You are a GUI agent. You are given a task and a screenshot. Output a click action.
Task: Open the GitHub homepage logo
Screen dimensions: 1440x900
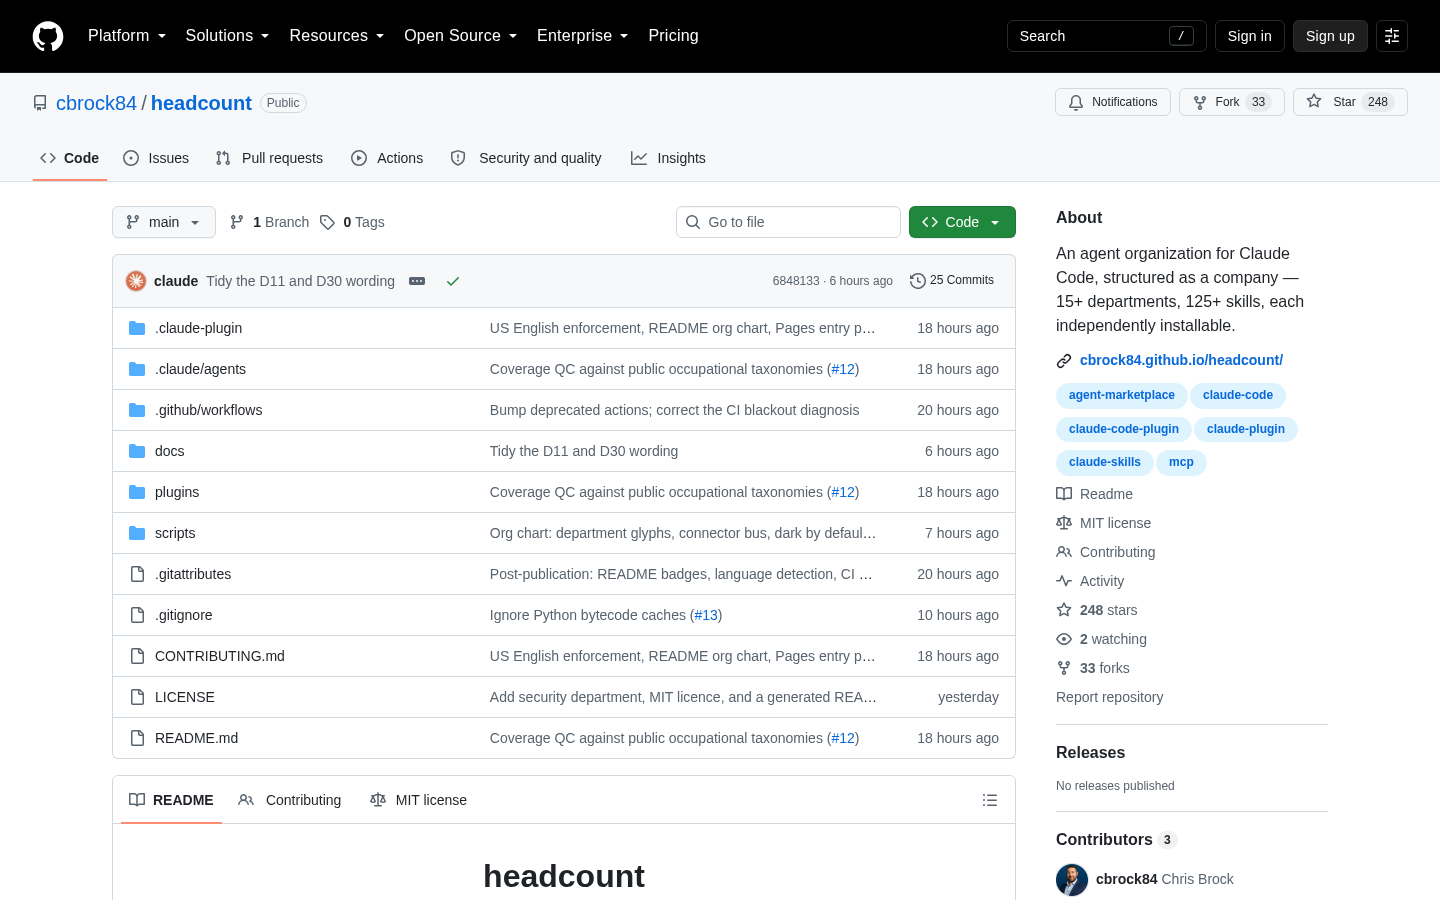[48, 36]
